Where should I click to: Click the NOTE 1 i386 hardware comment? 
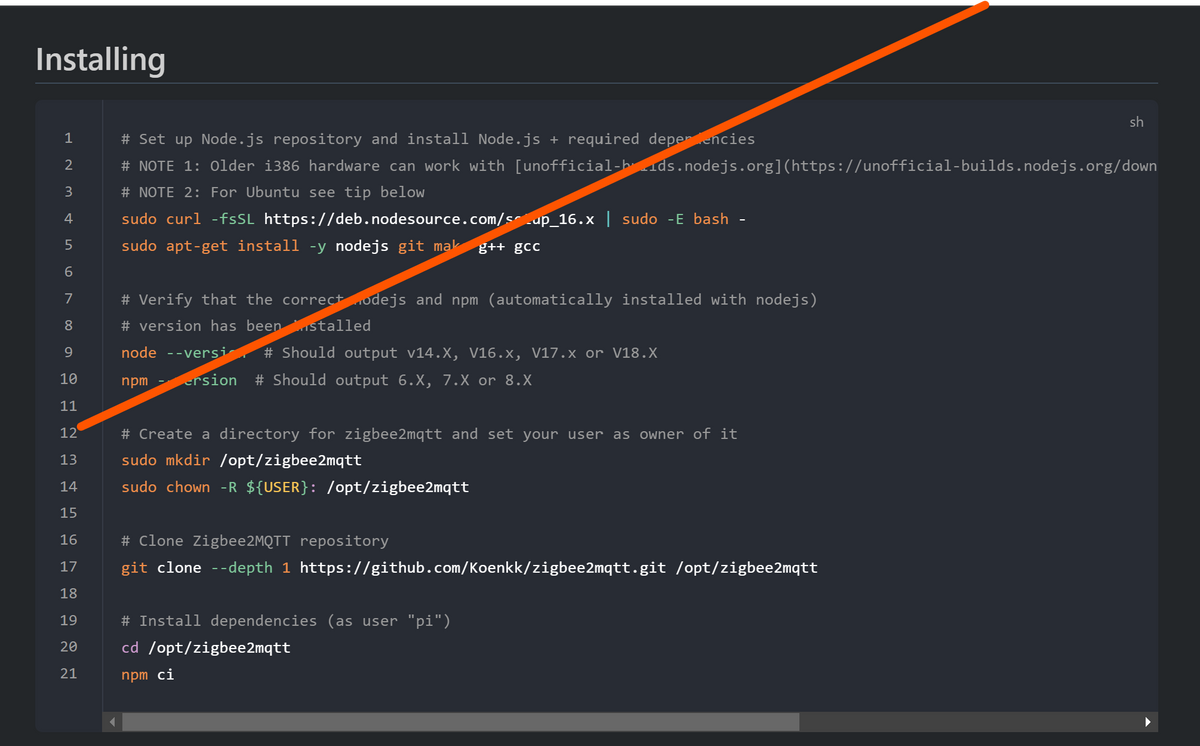pos(638,166)
